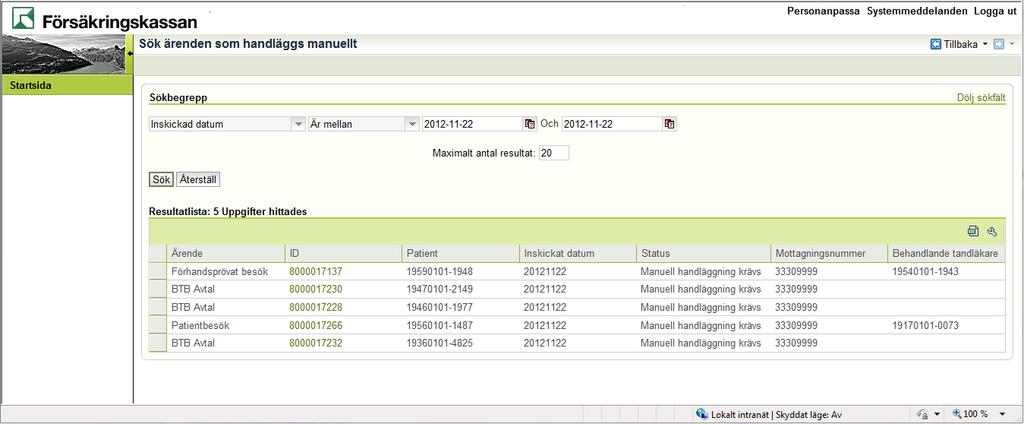Viewport: 1024px width, 424px height.
Task: Click the Dölj sökfält link
Action: click(x=981, y=98)
